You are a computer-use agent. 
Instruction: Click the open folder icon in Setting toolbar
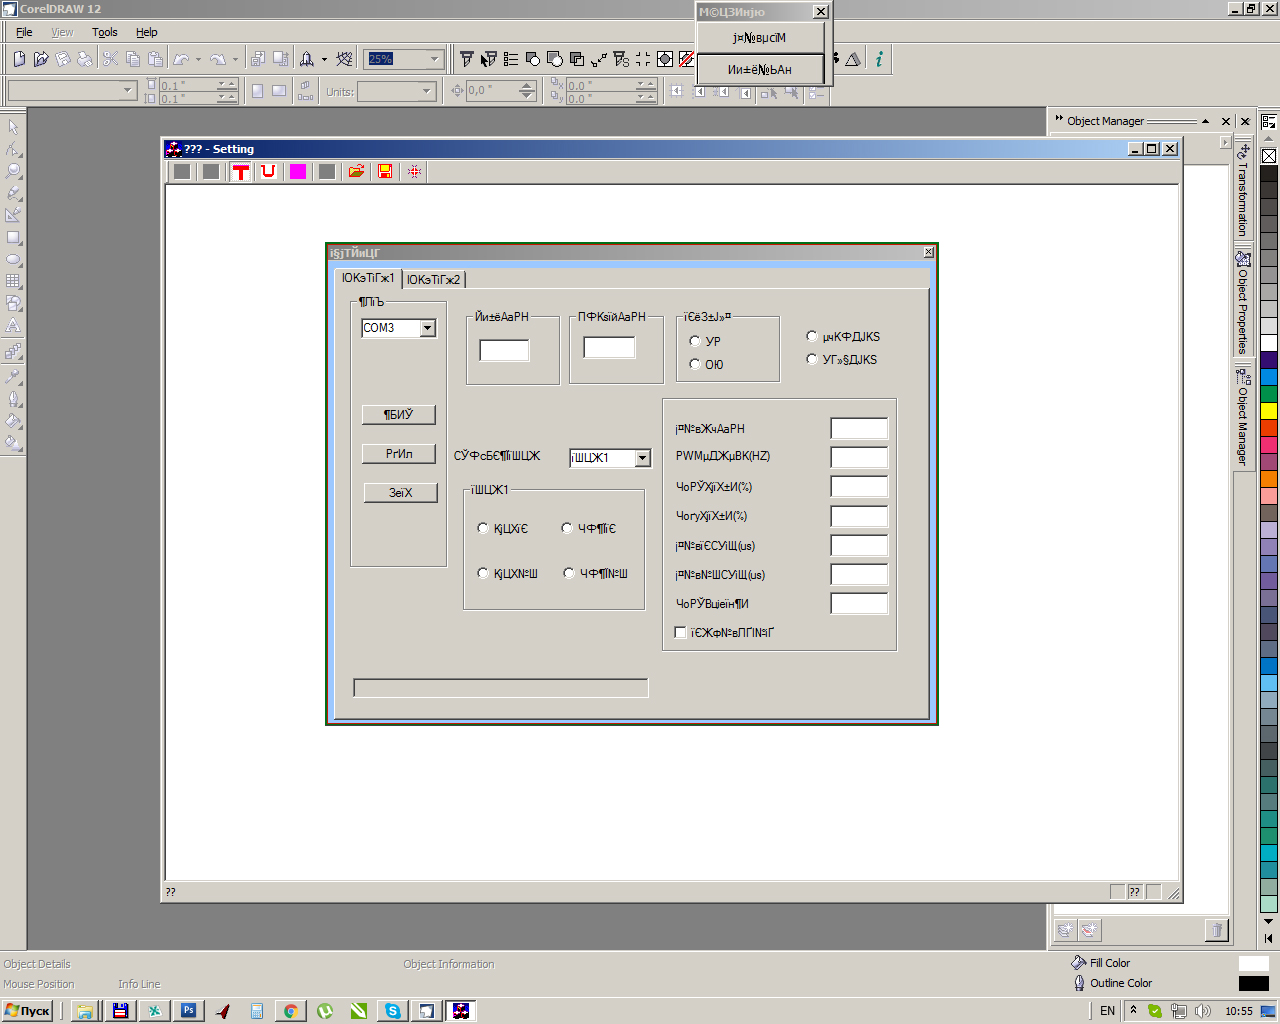(356, 172)
